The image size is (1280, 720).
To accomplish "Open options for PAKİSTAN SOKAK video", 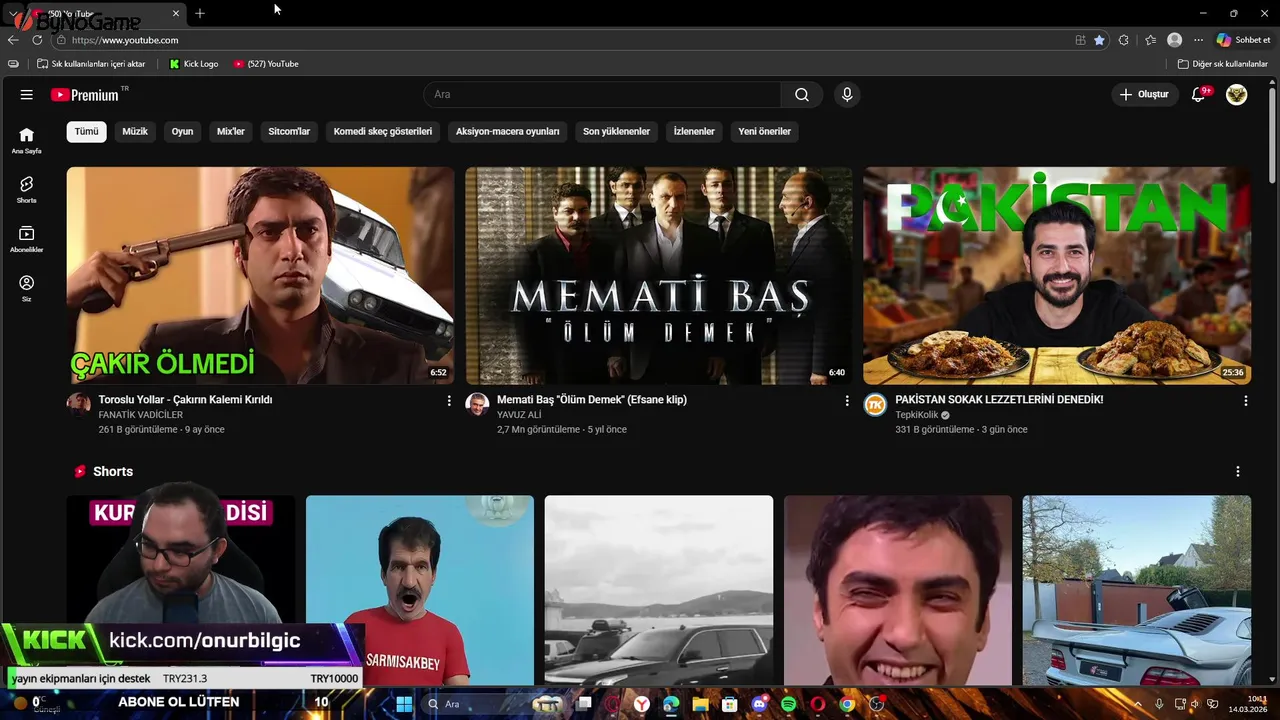I will pyautogui.click(x=1245, y=401).
